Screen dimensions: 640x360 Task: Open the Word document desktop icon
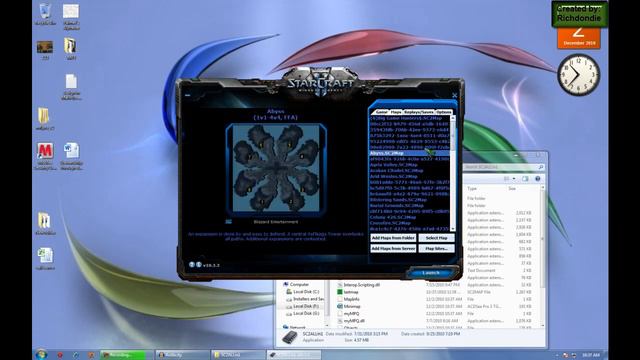tap(71, 156)
